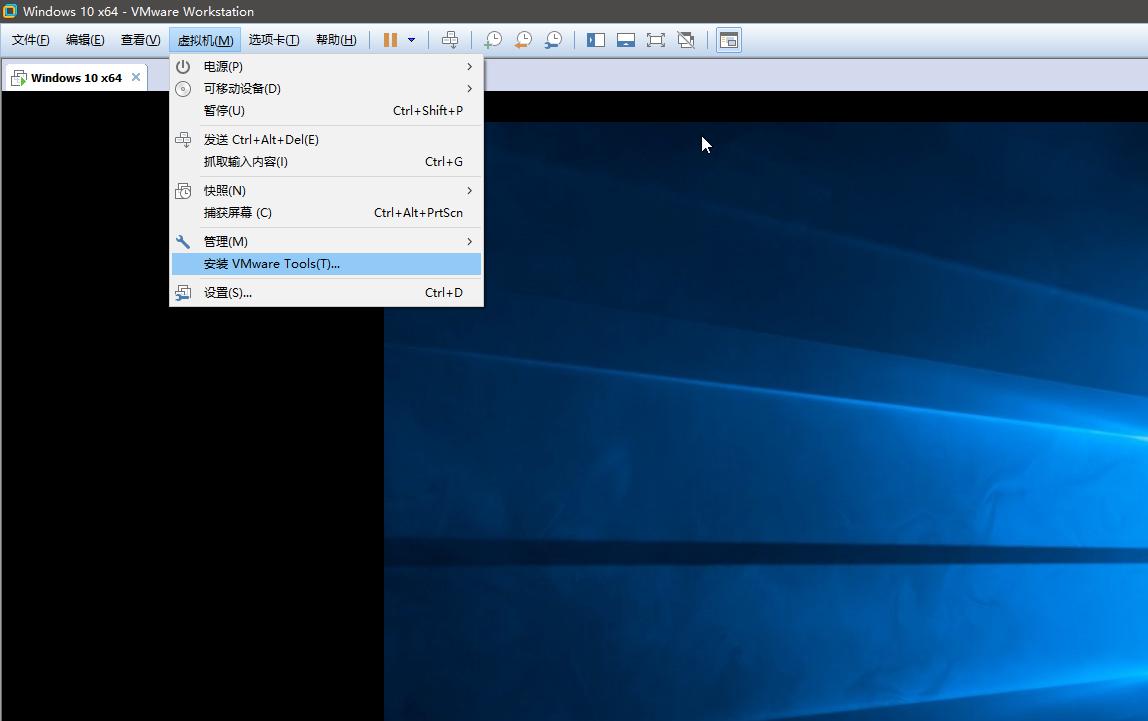Choose 发送 Ctrl+Alt+Del(E) menu entry
Viewport: 1148px width, 721px height.
pos(327,140)
